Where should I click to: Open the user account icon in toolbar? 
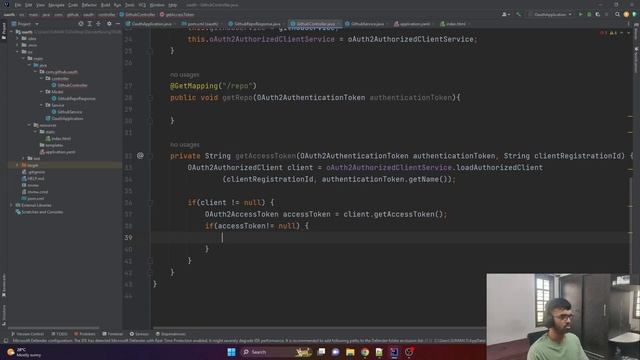coord(505,14)
